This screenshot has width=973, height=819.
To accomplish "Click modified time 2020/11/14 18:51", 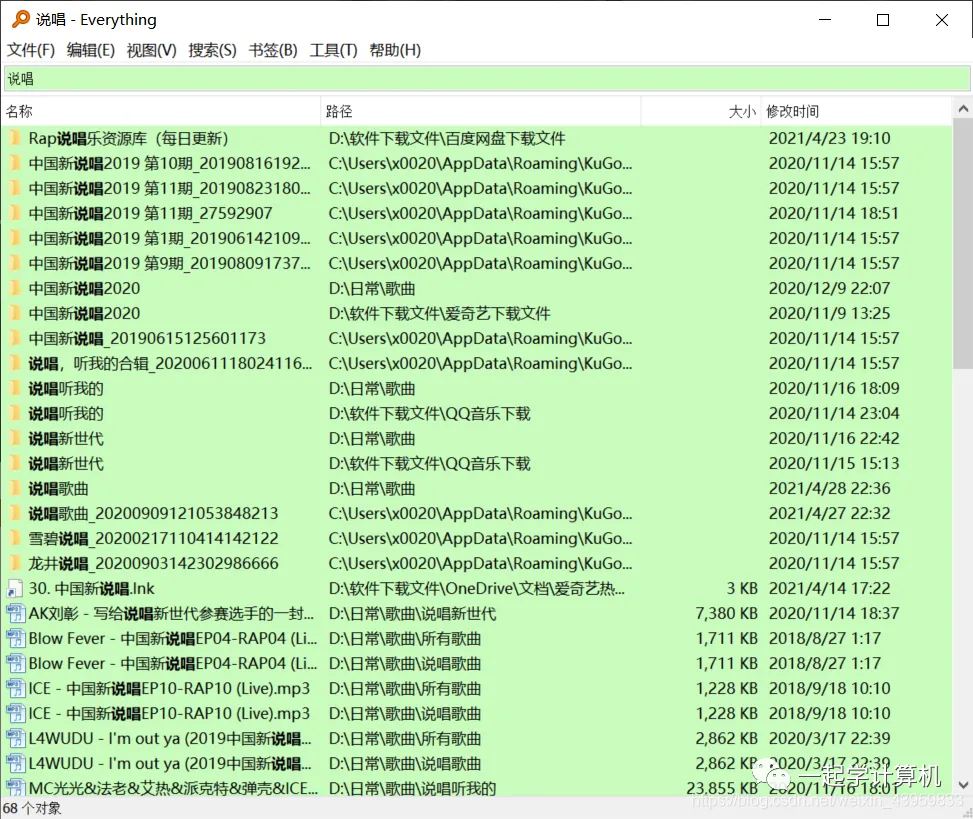I will pyautogui.click(x=833, y=213).
